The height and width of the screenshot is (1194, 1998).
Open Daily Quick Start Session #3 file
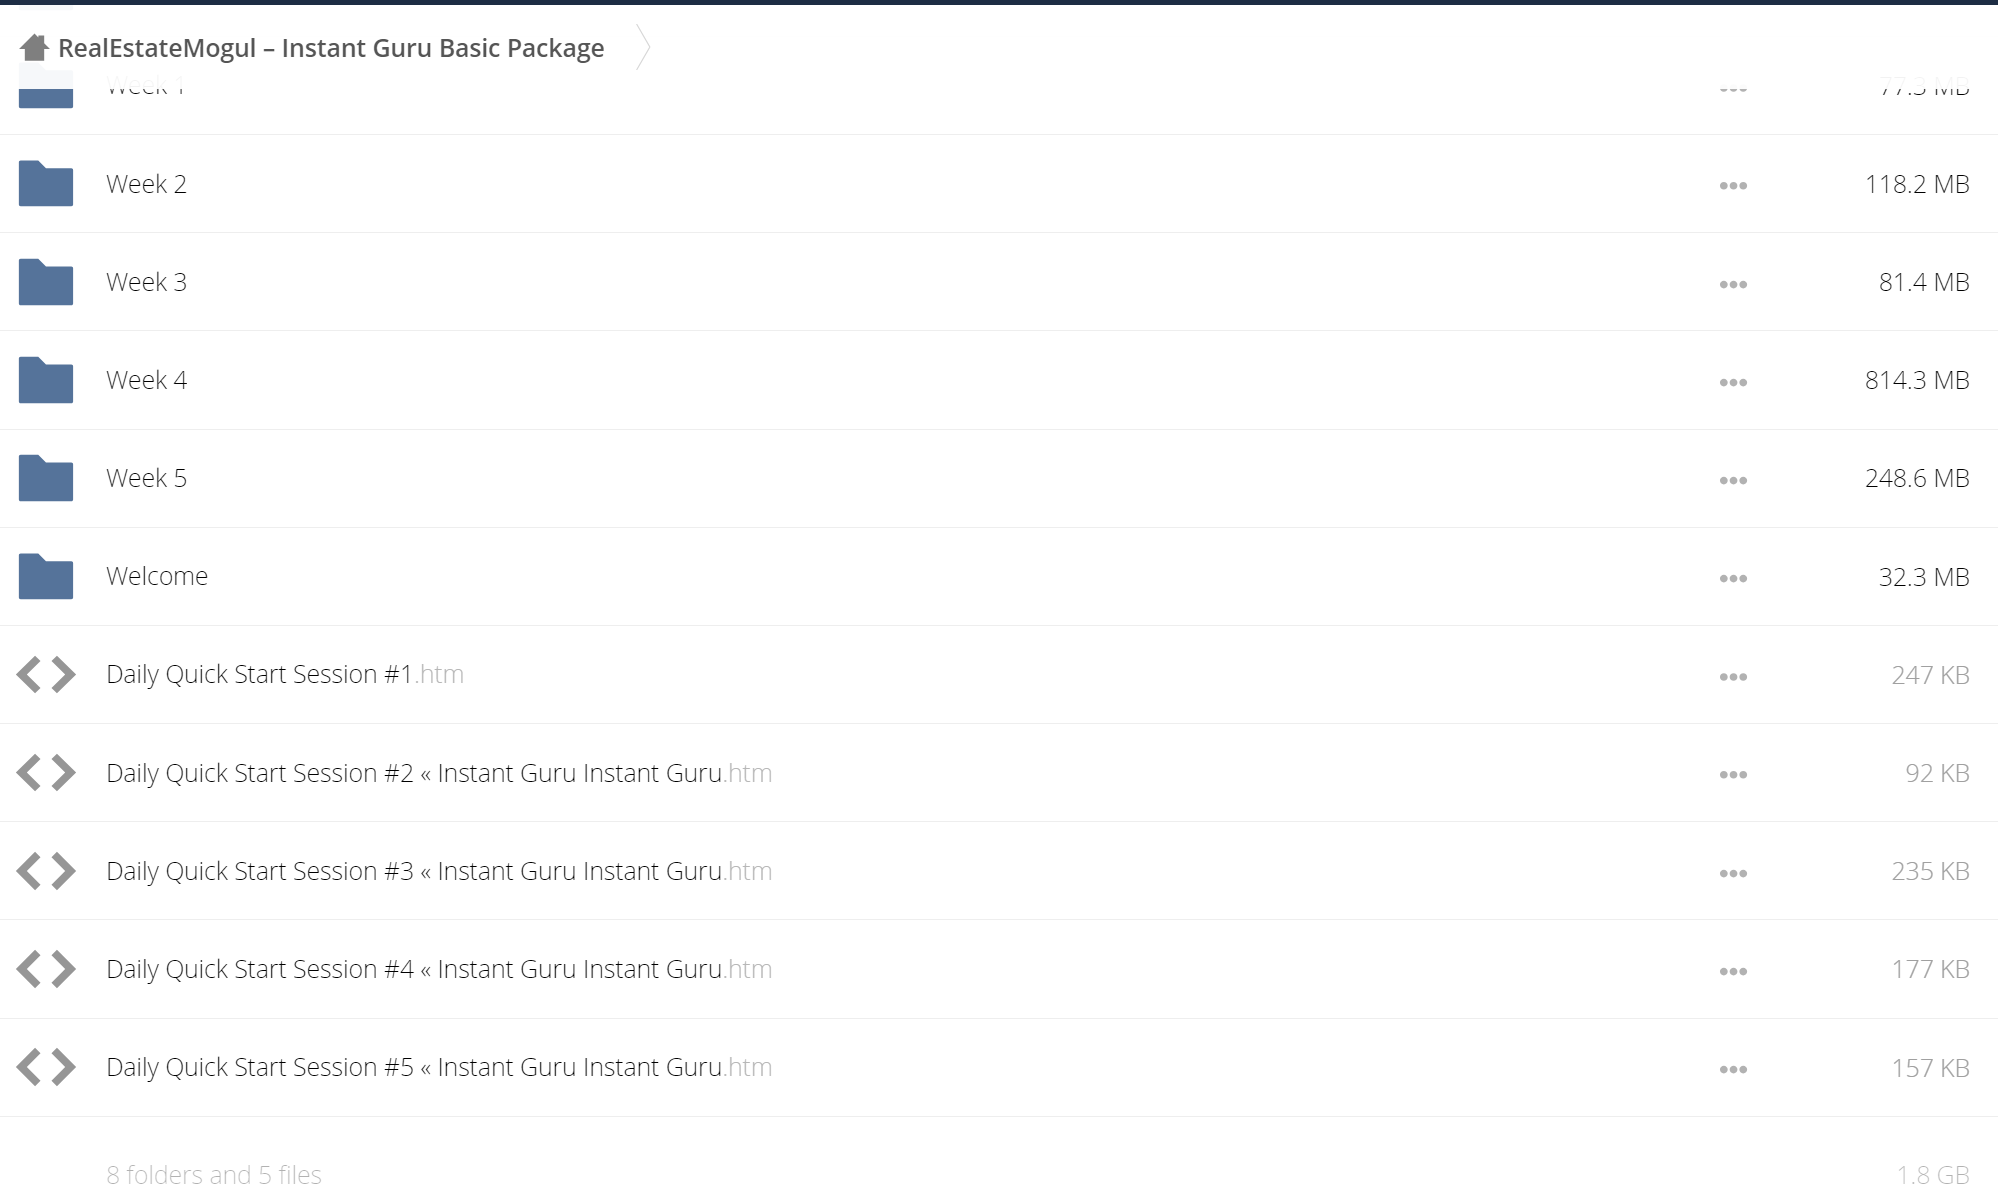point(439,871)
